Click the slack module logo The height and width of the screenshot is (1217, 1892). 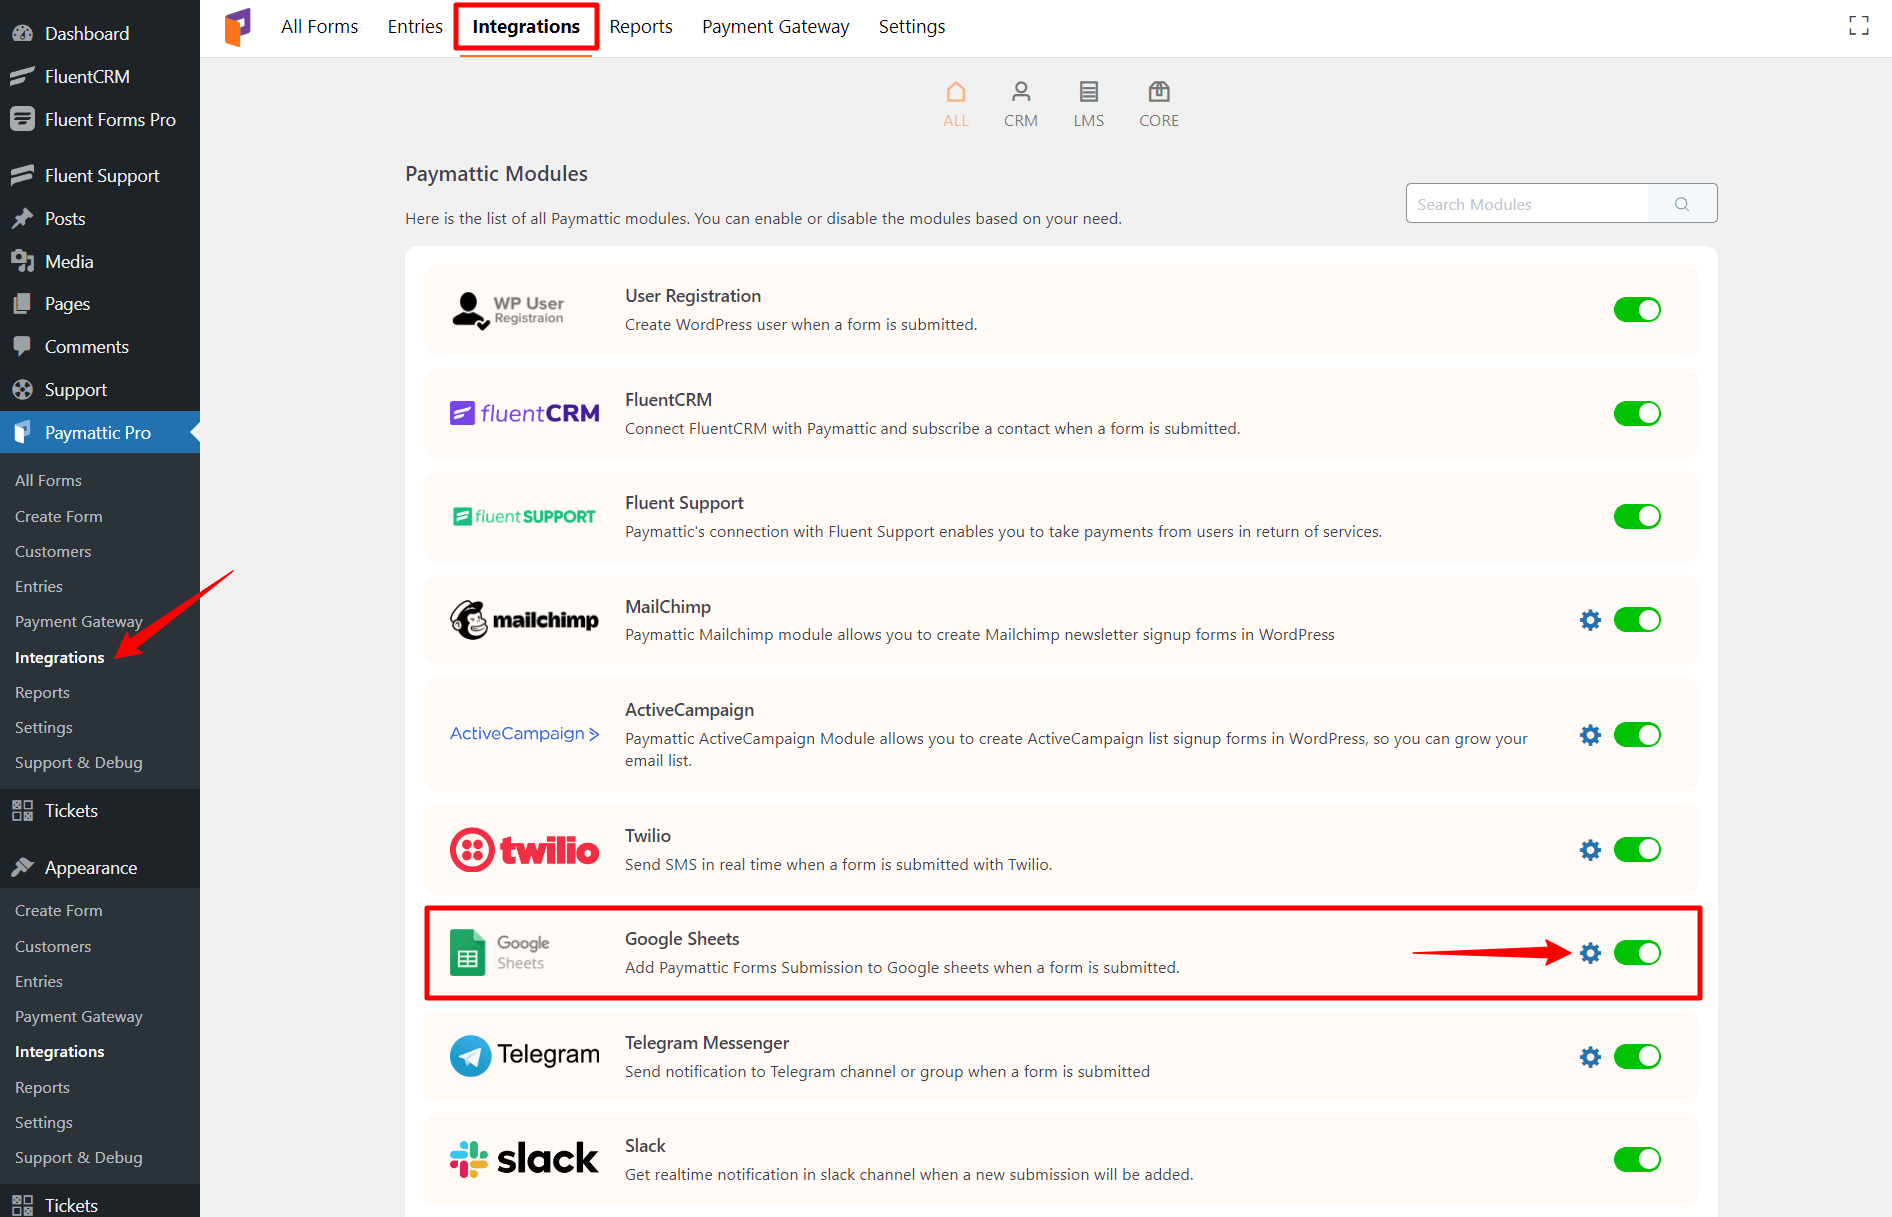tap(524, 1159)
